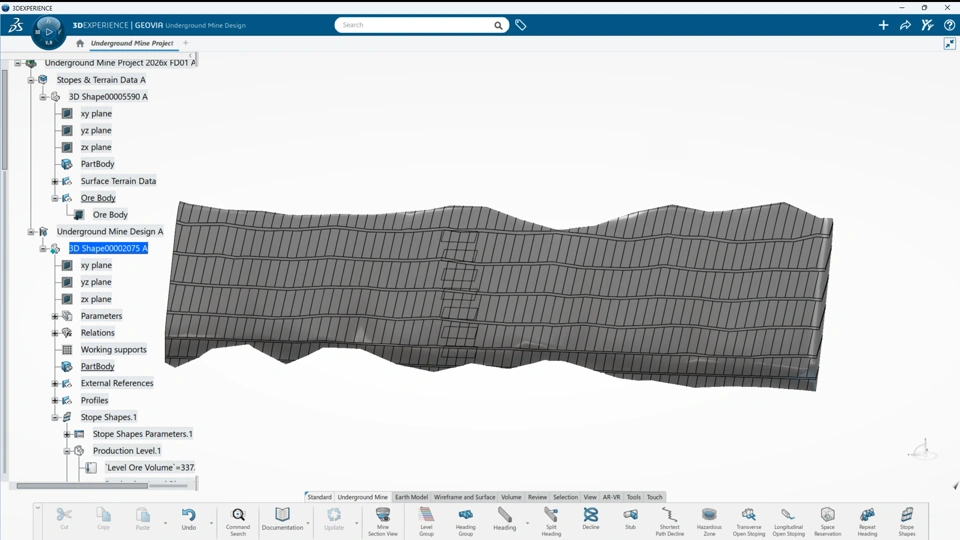Image resolution: width=960 pixels, height=540 pixels.
Task: Click in the Search input field
Action: point(415,25)
